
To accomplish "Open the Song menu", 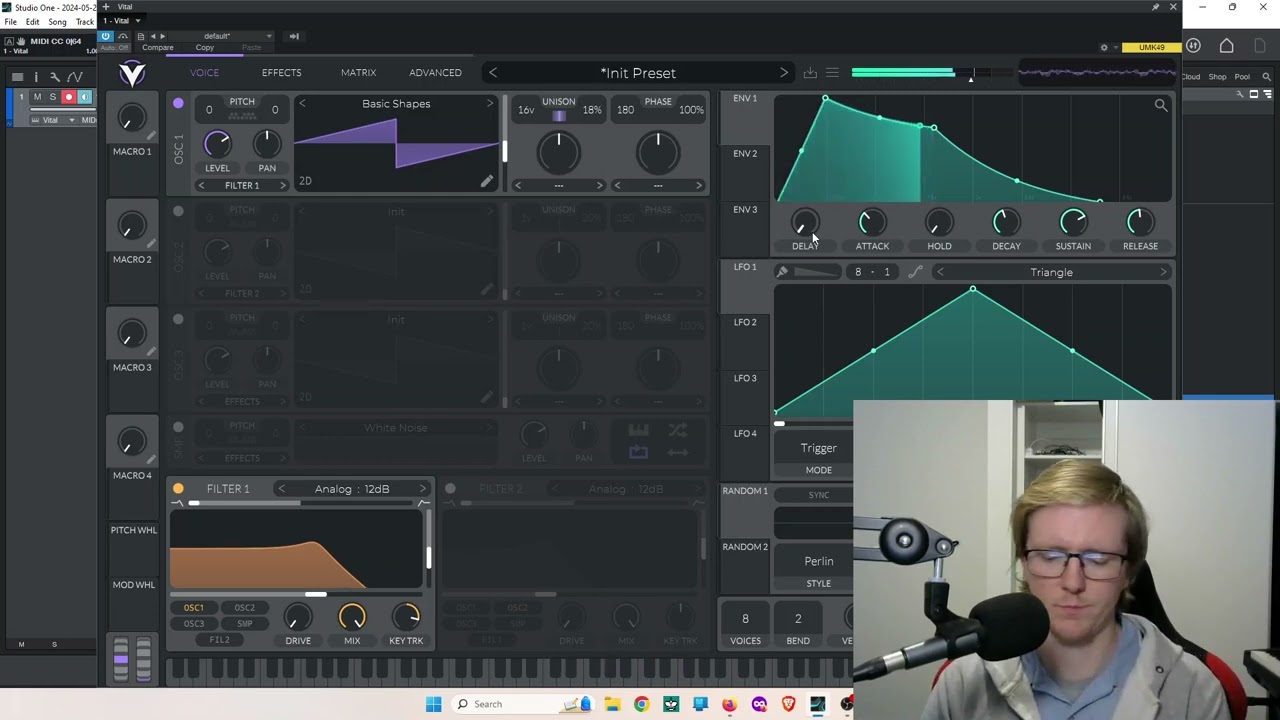I will pos(57,22).
